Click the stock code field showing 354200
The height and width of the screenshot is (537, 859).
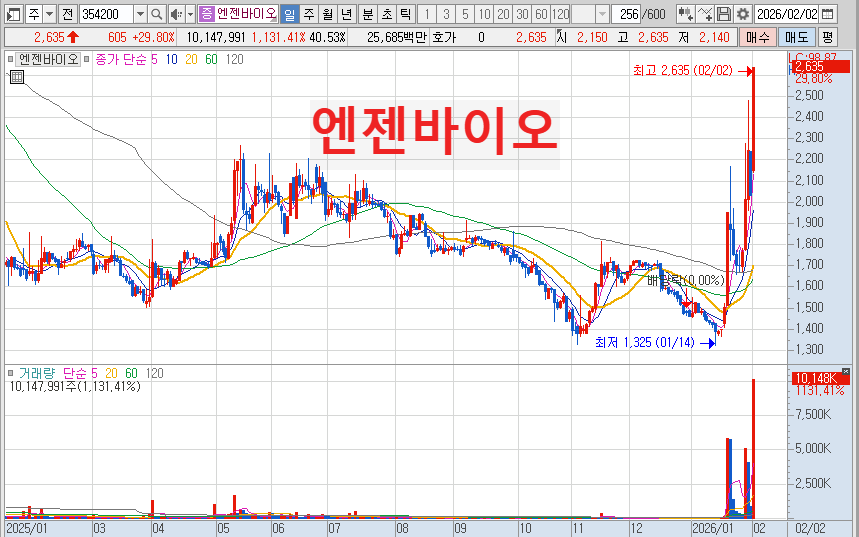coord(106,14)
